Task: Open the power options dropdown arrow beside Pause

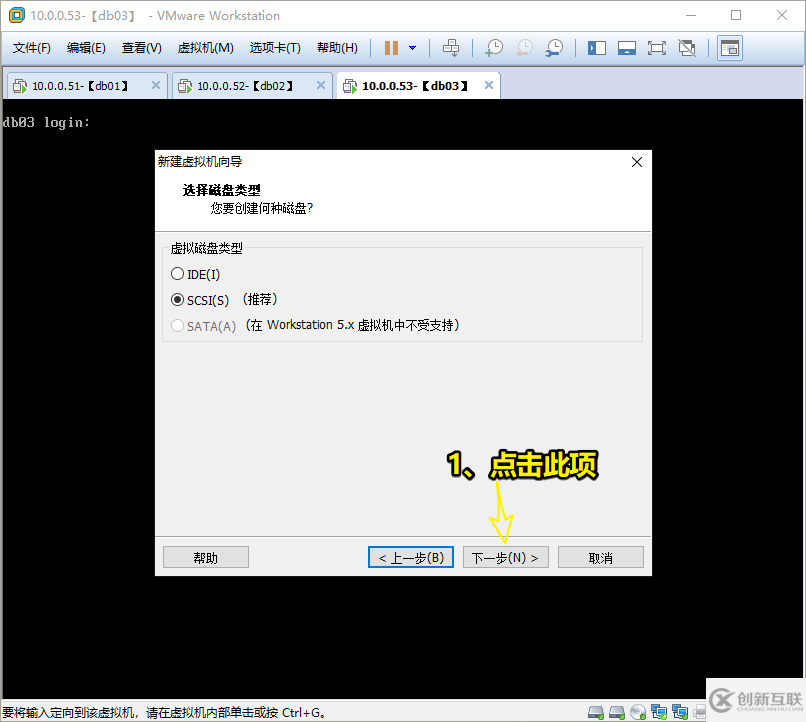Action: (x=412, y=48)
